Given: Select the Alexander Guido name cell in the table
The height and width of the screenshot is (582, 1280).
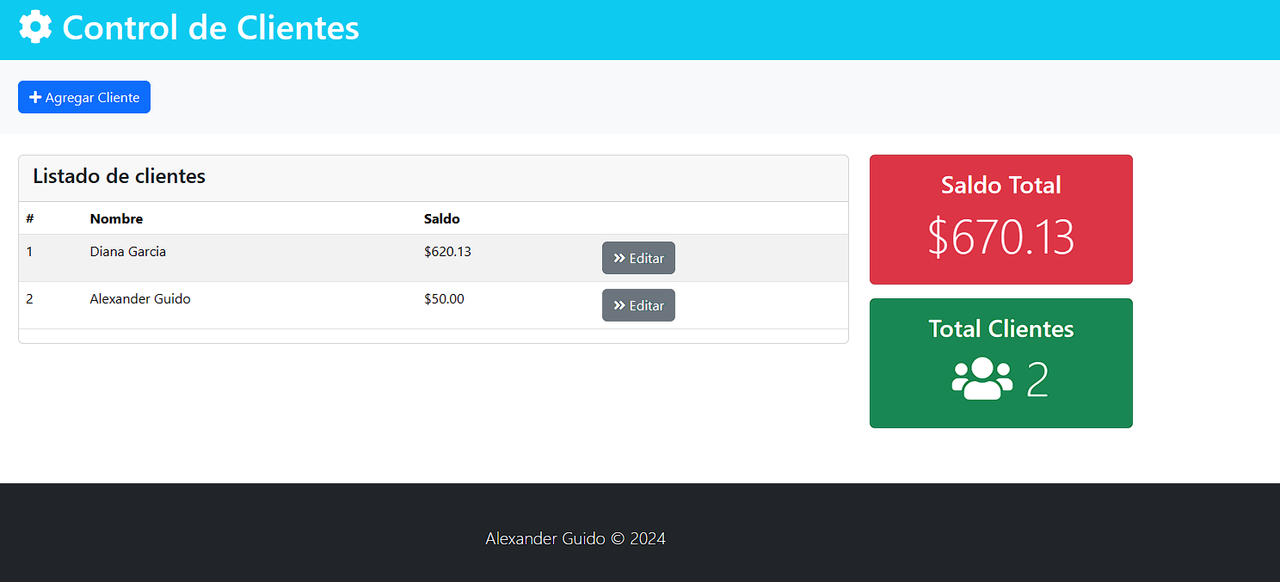Looking at the screenshot, I should pos(140,299).
